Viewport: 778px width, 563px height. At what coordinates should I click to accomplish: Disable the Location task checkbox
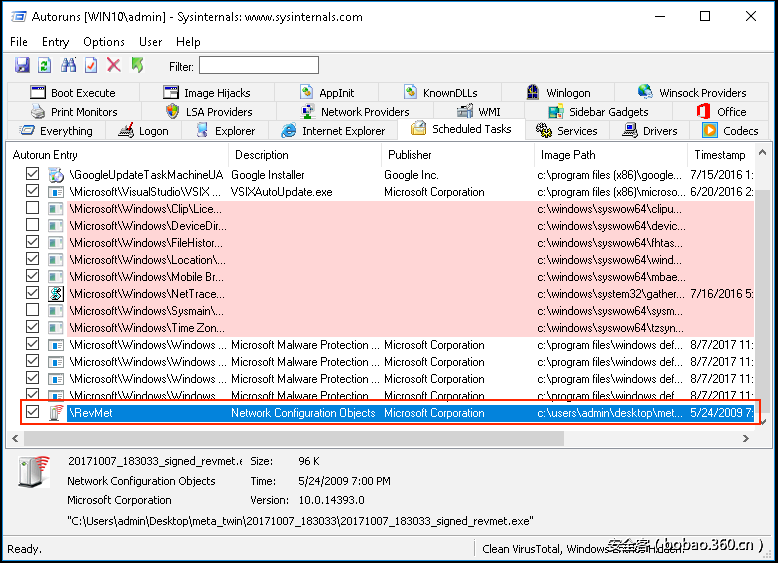click(x=32, y=259)
